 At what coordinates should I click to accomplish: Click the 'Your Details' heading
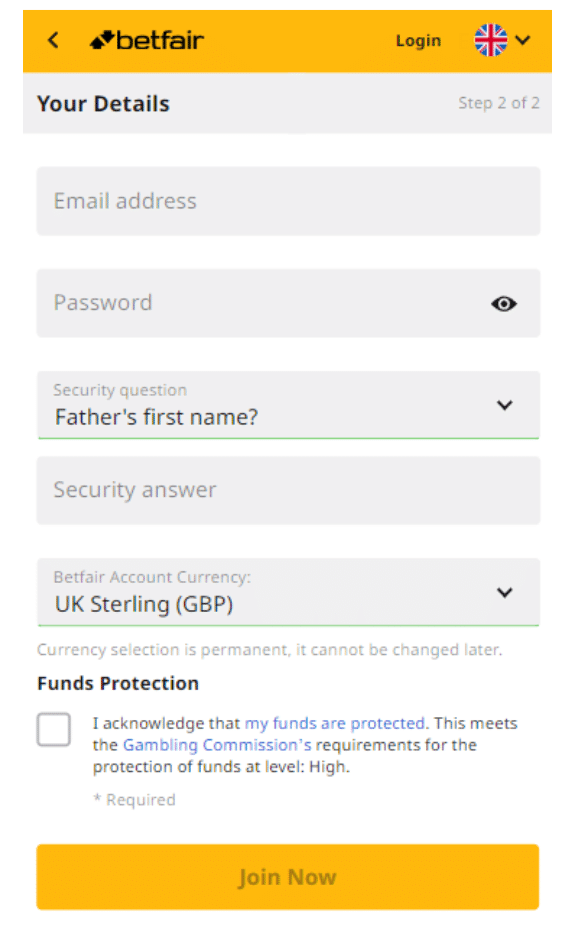[x=102, y=103]
